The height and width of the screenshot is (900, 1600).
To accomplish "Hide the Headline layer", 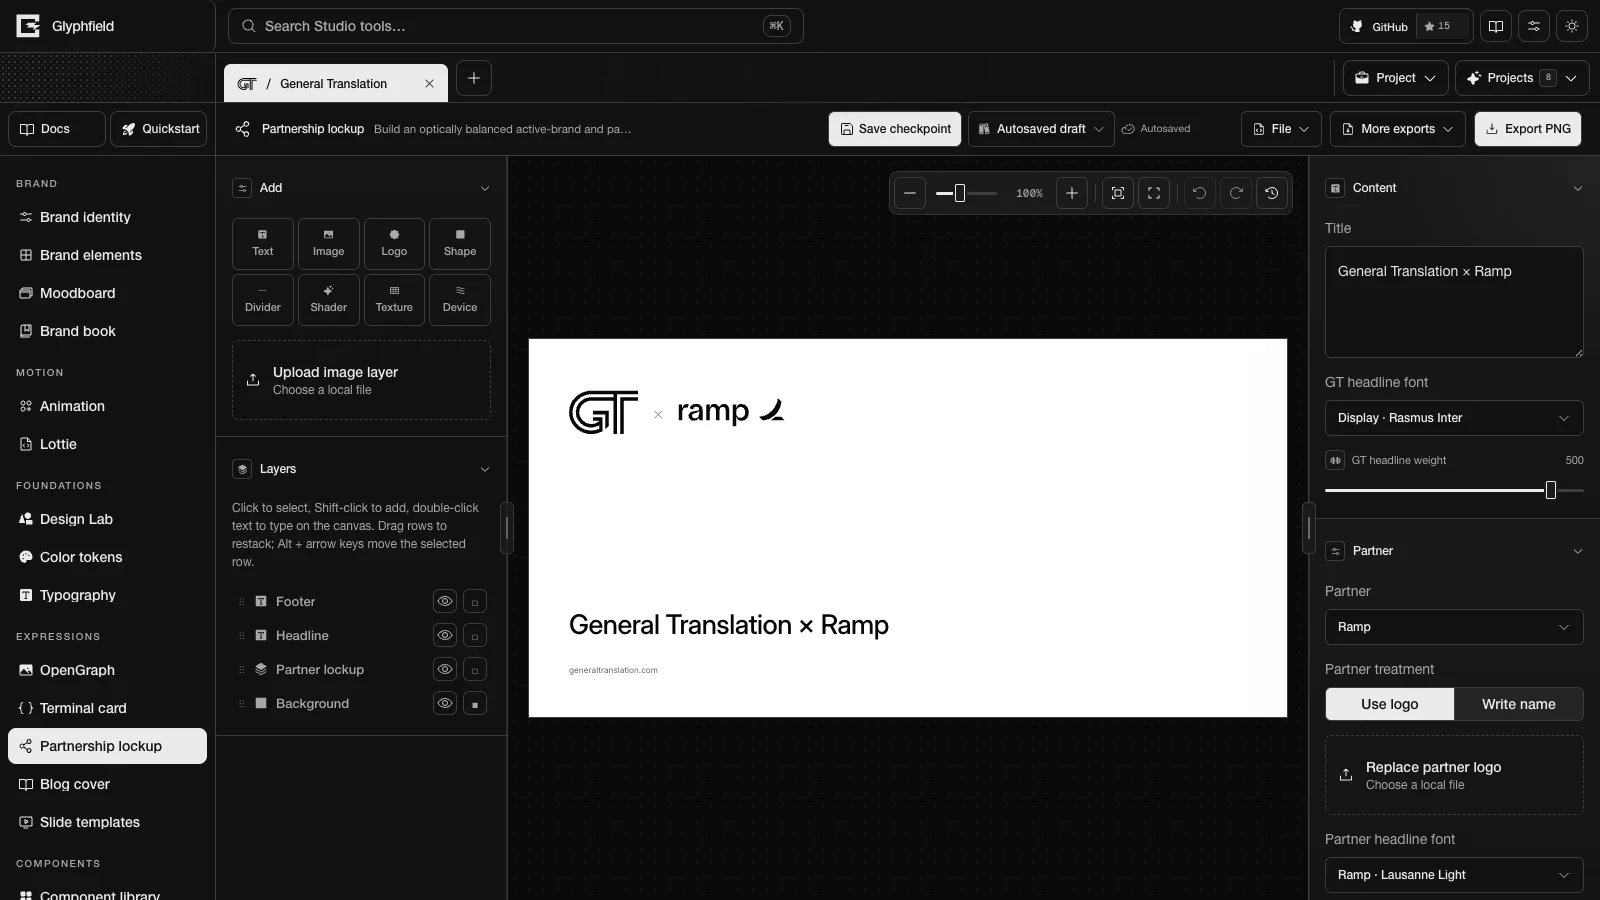I will point(445,635).
